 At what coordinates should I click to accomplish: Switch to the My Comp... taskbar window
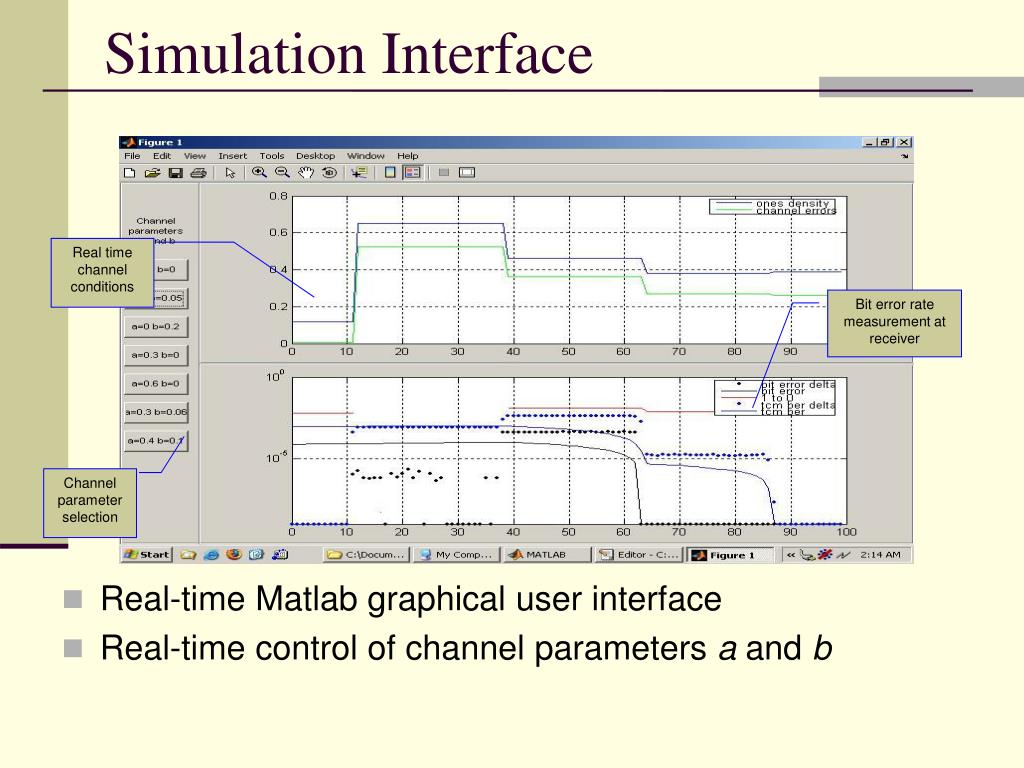[x=456, y=554]
